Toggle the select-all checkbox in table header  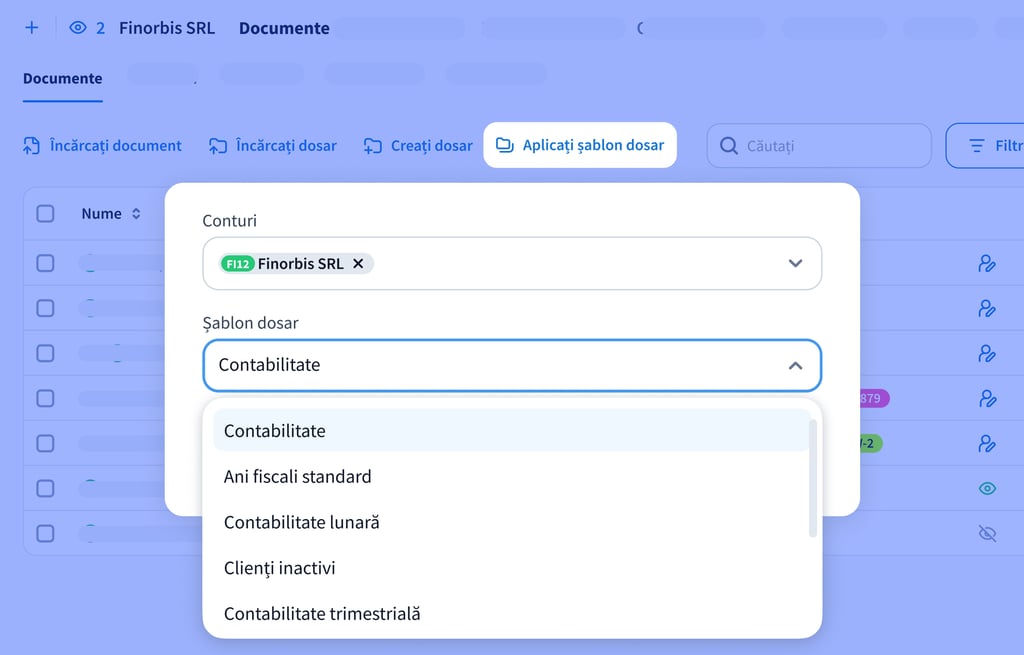point(45,213)
